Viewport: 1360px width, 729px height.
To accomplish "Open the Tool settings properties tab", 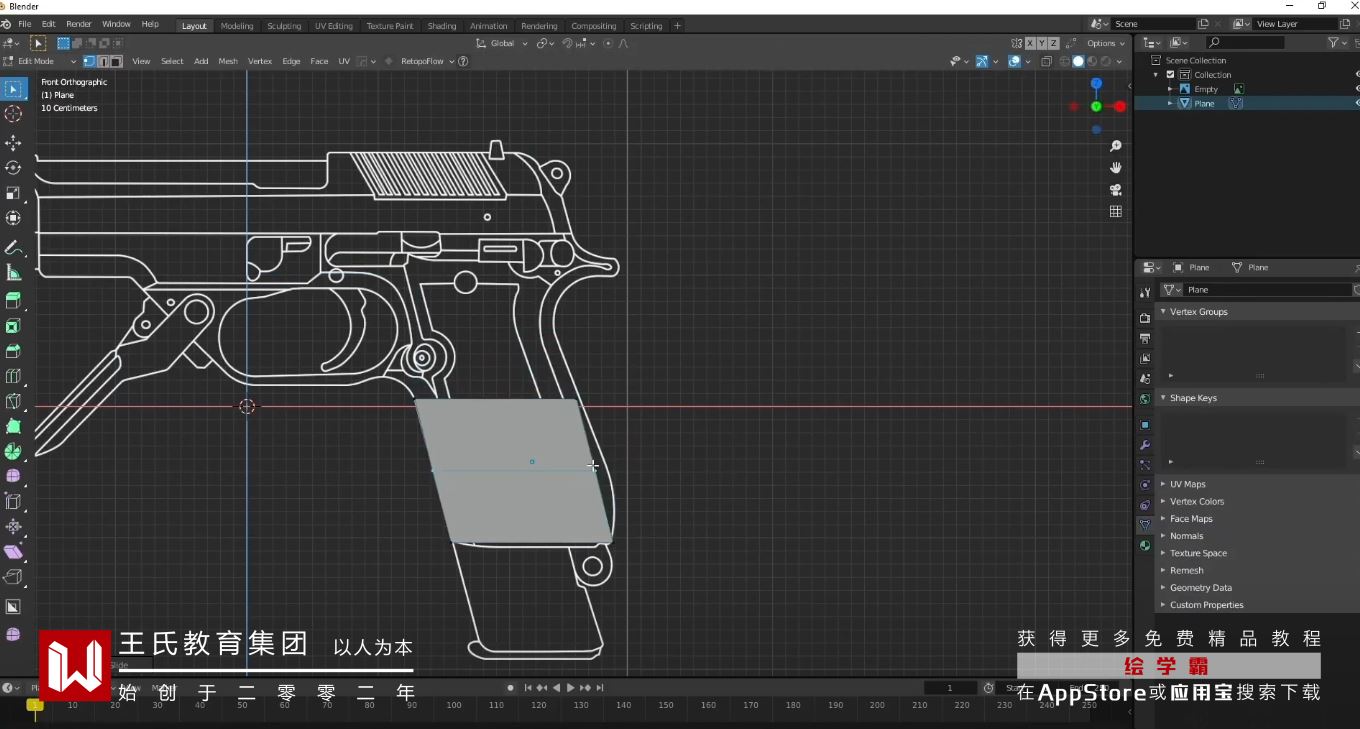I will pyautogui.click(x=1145, y=292).
